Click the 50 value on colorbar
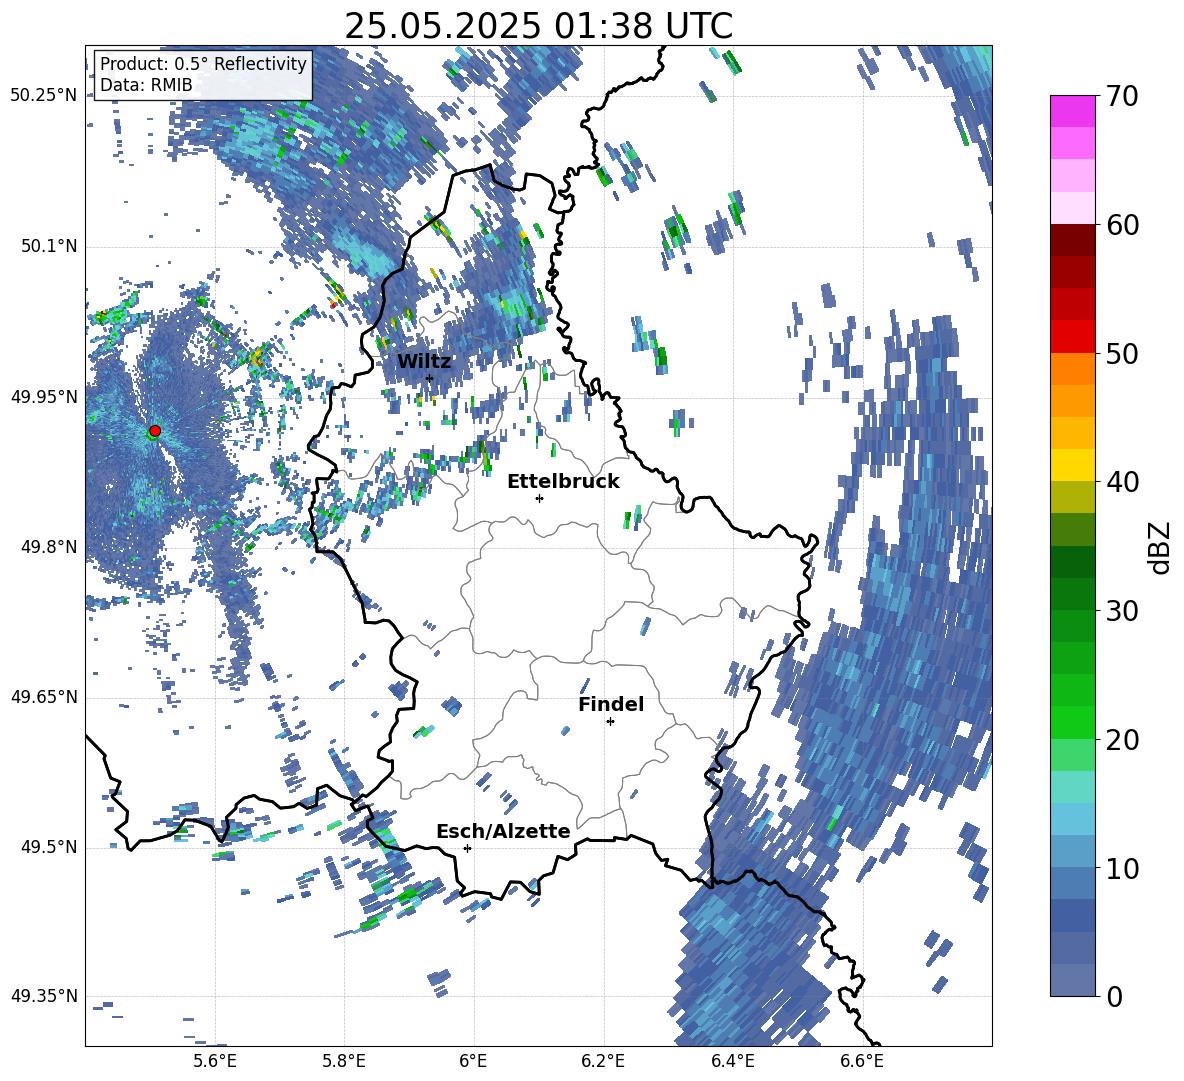1184x1081 pixels. pyautogui.click(x=1122, y=353)
